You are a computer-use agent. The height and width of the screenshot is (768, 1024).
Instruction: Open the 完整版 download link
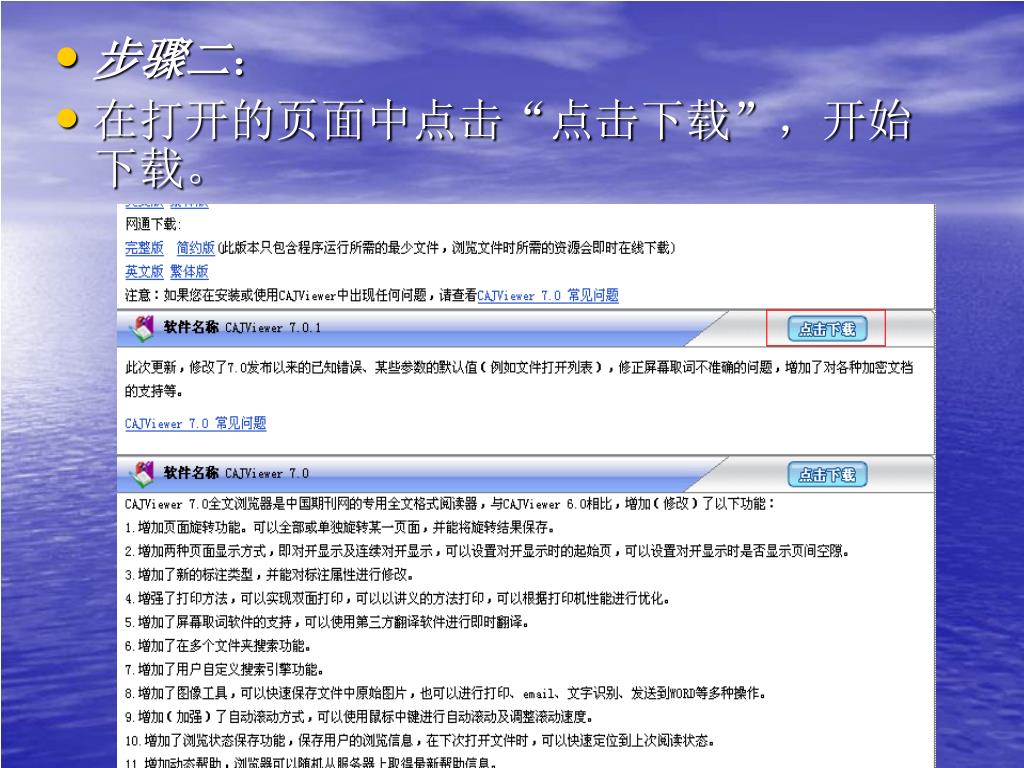pos(144,248)
